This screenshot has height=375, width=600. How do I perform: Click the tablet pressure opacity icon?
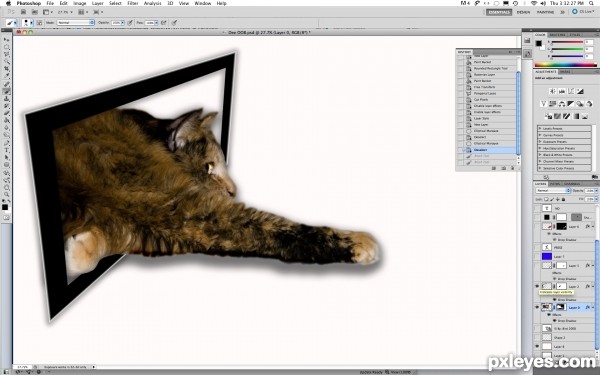(x=130, y=23)
